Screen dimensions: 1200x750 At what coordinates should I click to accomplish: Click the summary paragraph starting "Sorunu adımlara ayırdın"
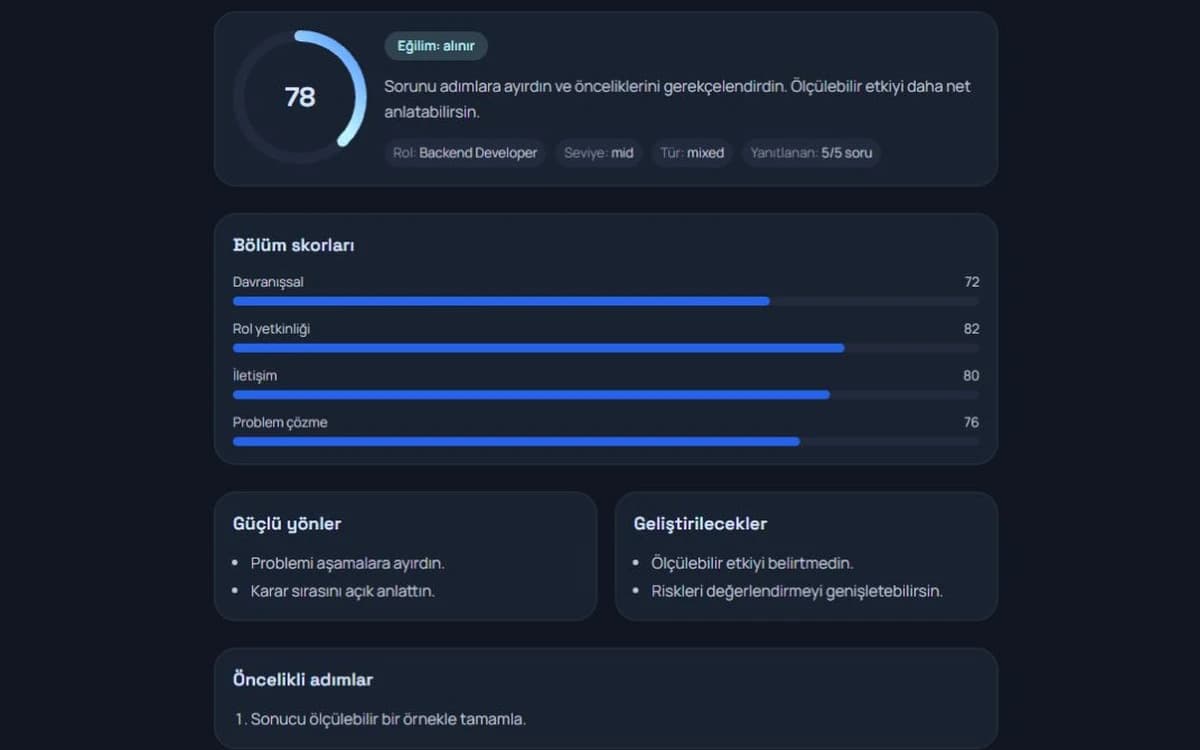(678, 99)
